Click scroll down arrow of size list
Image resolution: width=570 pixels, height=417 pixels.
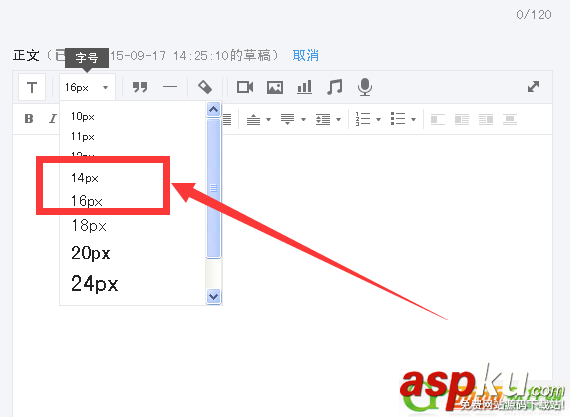pyautogui.click(x=214, y=296)
